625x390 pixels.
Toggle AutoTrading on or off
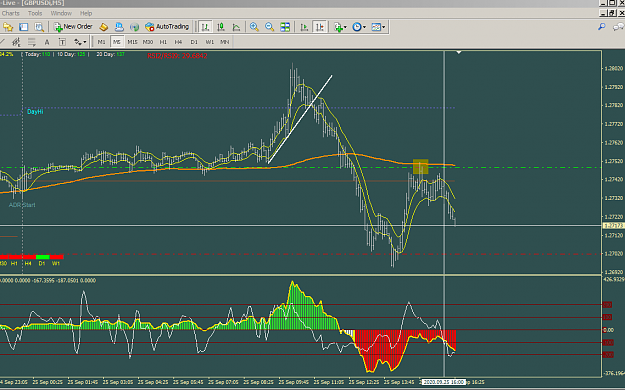167,27
